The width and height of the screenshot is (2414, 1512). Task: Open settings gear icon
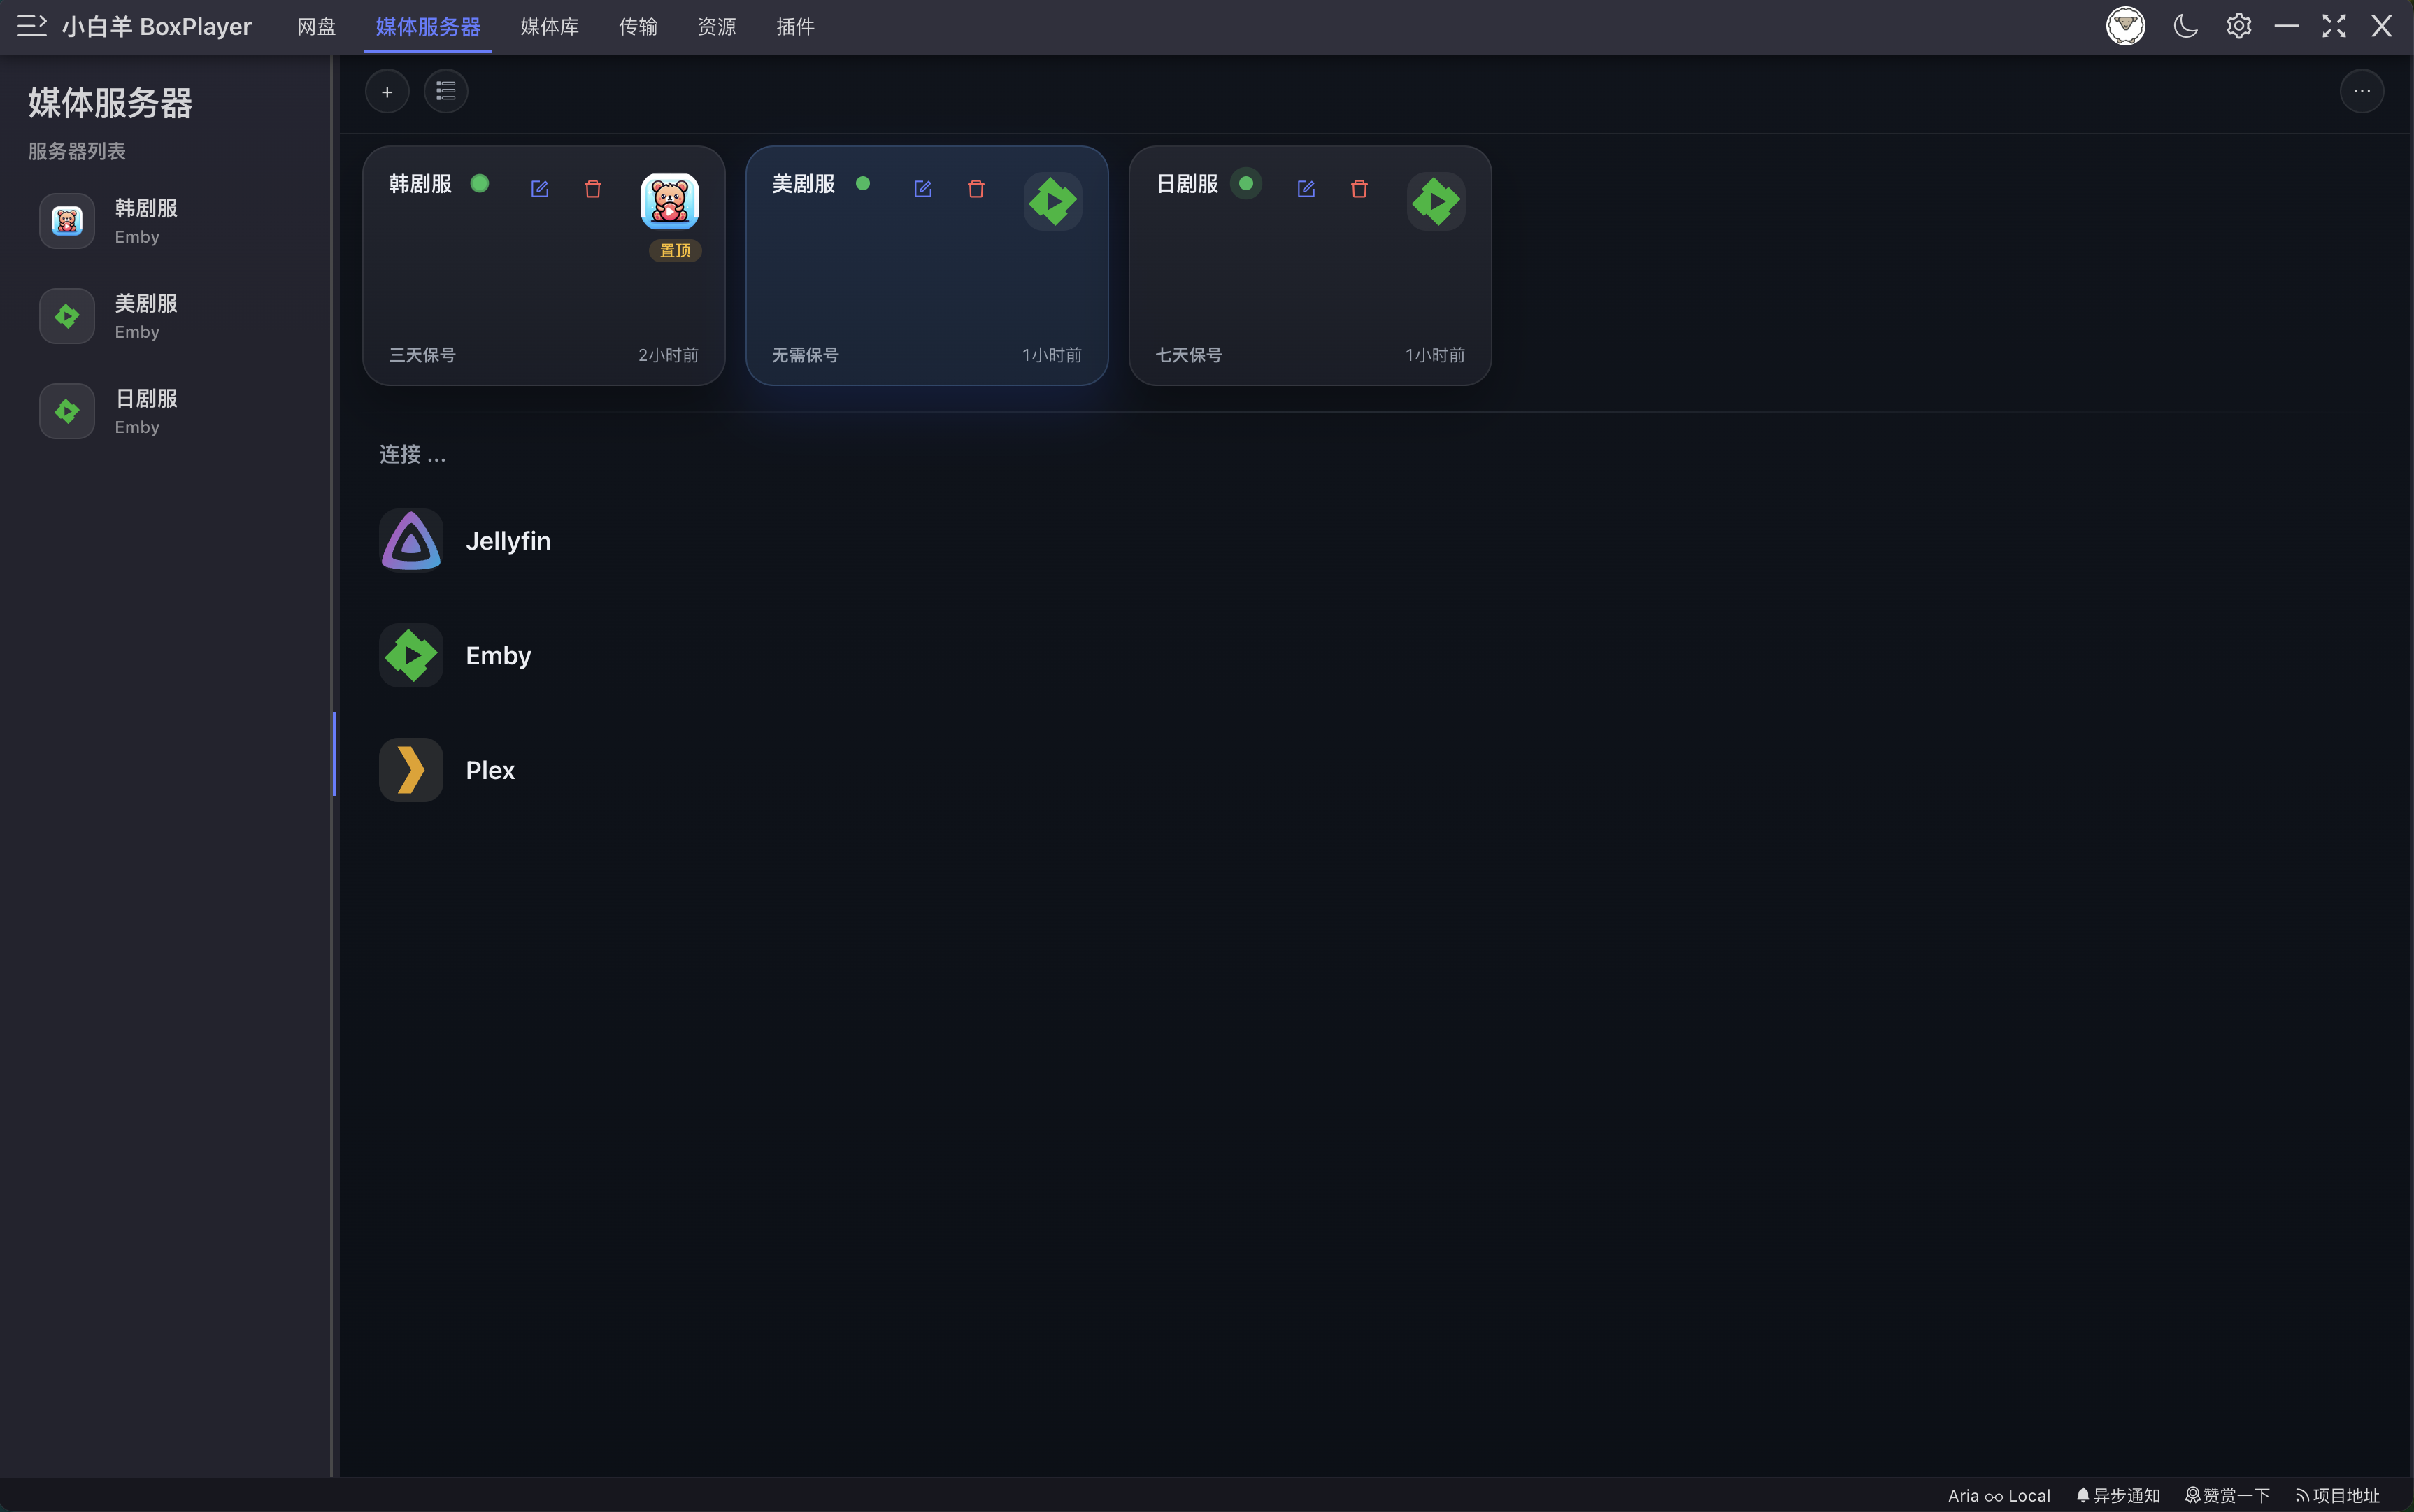pyautogui.click(x=2238, y=26)
